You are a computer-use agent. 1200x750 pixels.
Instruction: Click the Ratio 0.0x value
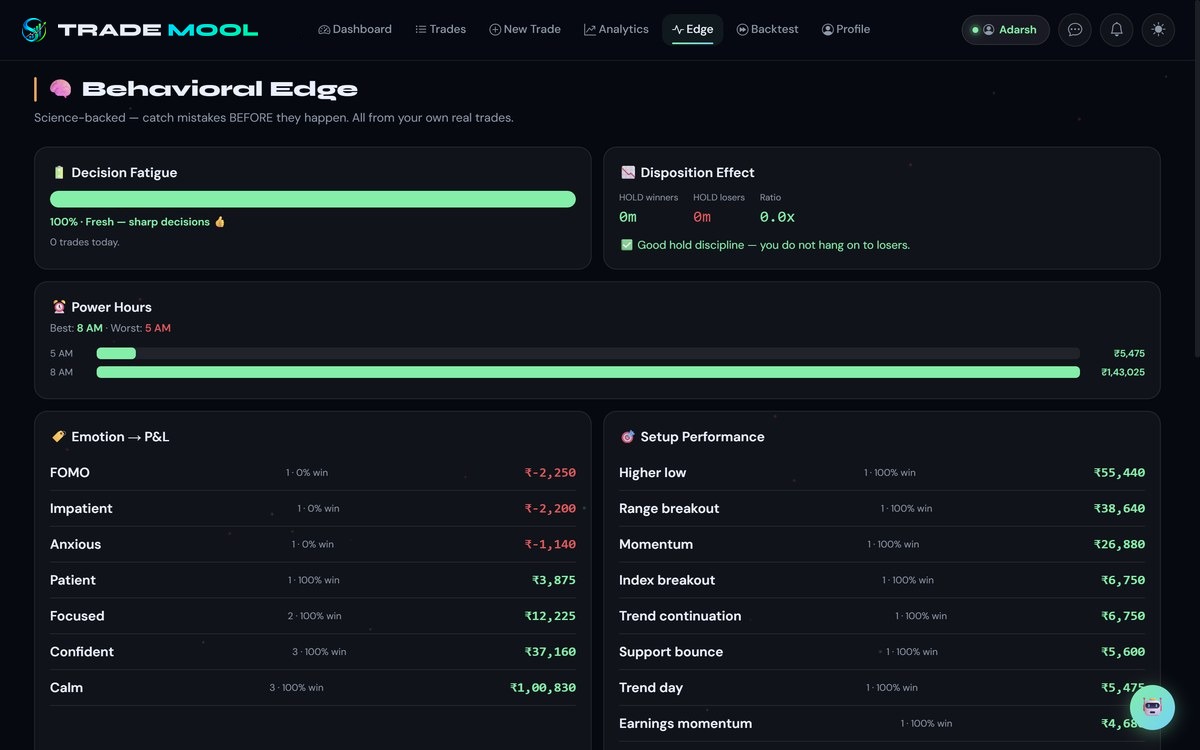tap(777, 217)
